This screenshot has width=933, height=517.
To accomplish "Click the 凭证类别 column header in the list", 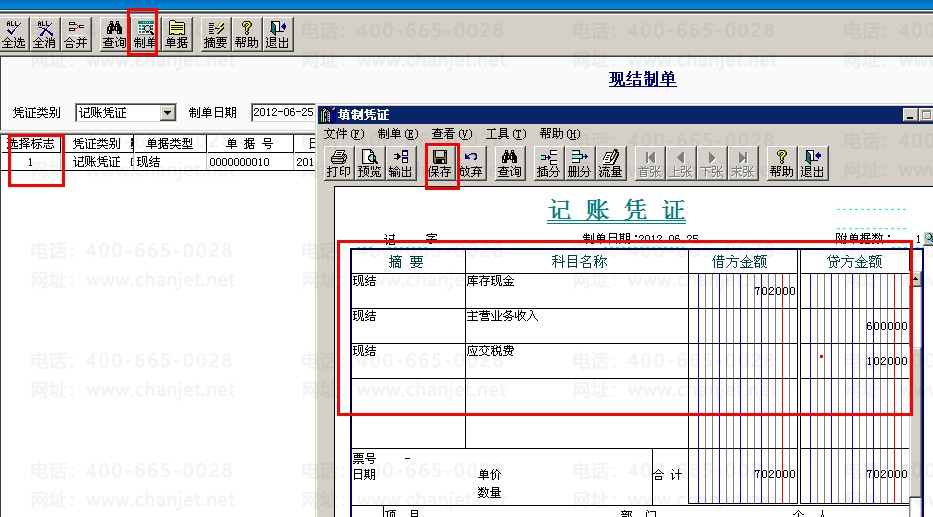I will [96, 143].
